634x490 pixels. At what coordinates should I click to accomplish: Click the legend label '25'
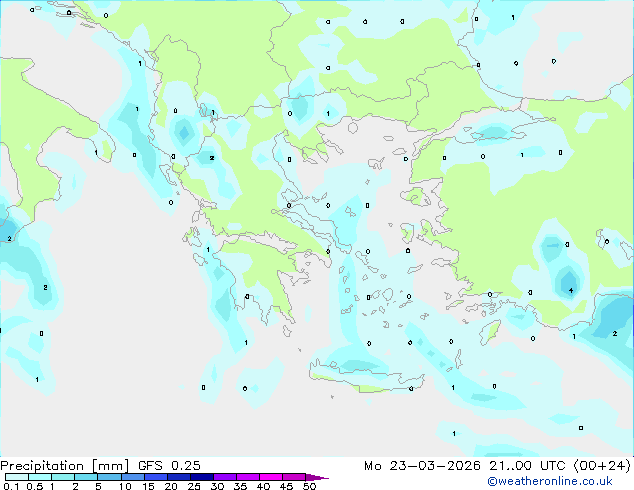click(x=194, y=486)
